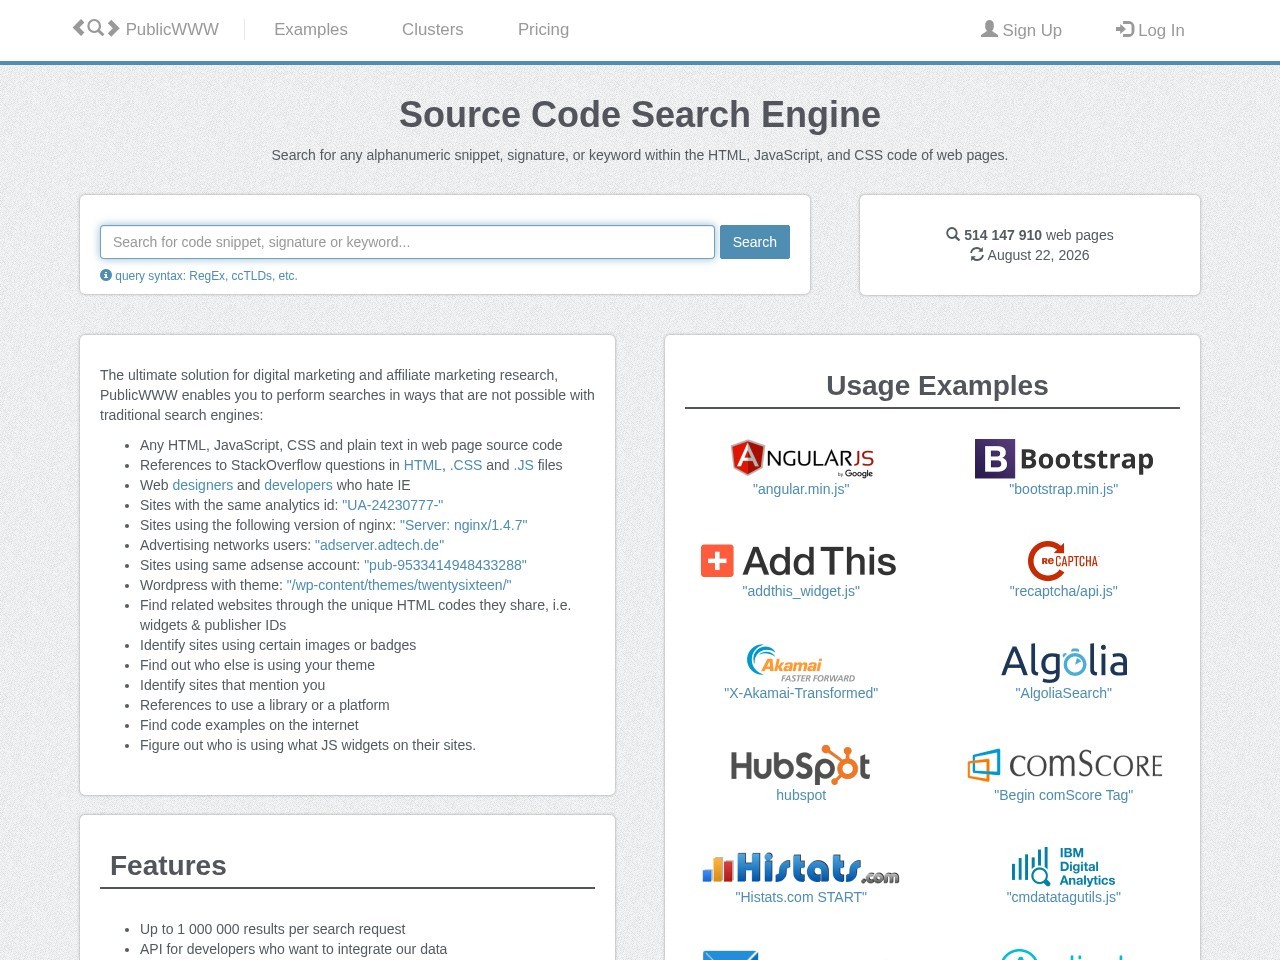Click the text "Up to 1 000 000 results per search request"
This screenshot has width=1280, height=960.
(272, 929)
